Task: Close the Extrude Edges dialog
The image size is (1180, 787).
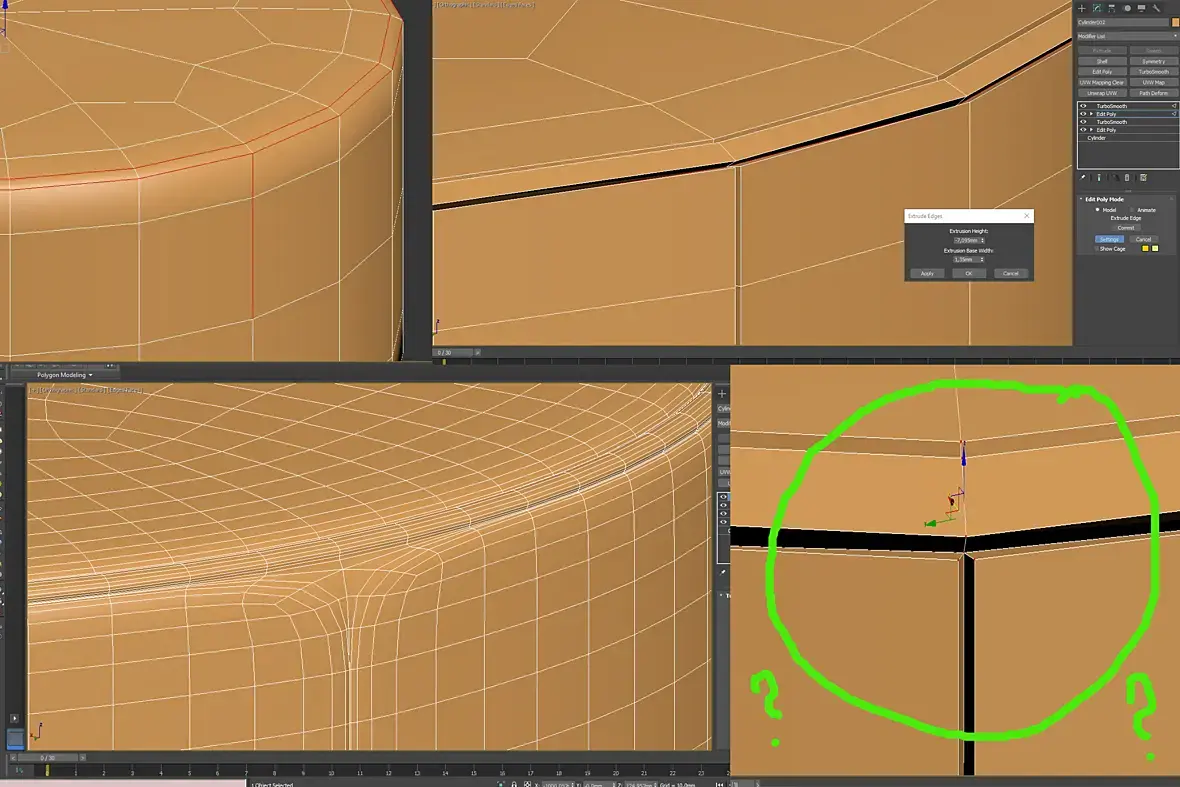Action: (x=1026, y=216)
